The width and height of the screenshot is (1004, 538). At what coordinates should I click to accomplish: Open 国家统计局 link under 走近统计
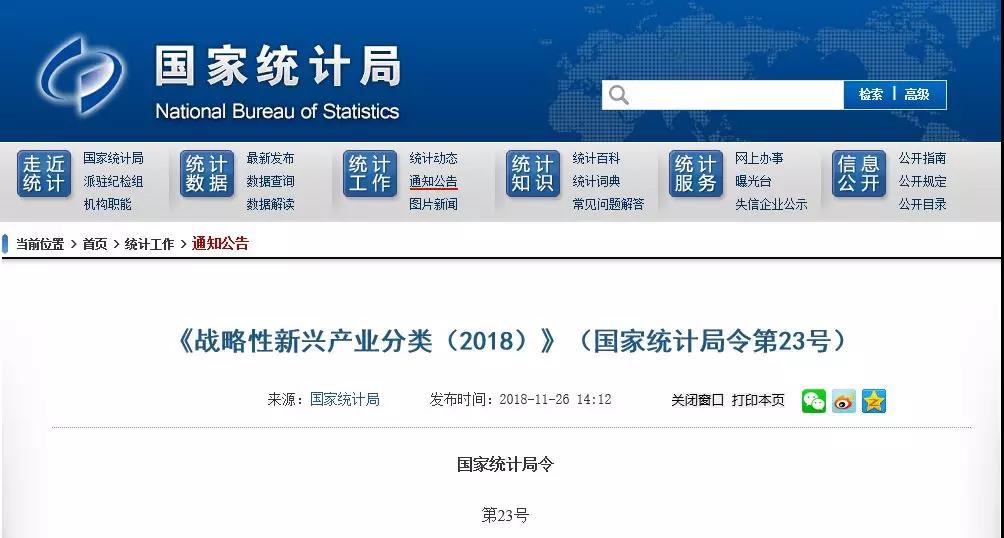[113, 158]
